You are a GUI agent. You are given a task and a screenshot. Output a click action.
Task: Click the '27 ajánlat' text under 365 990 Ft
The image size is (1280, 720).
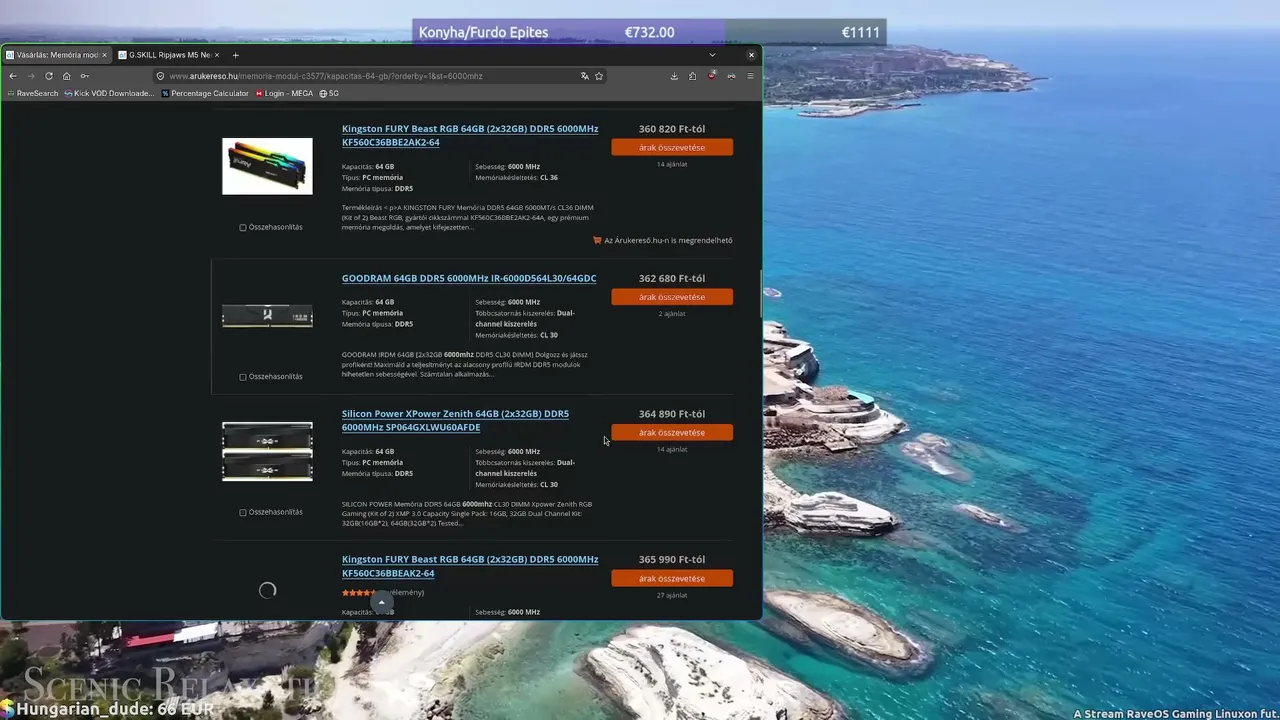[x=672, y=595]
